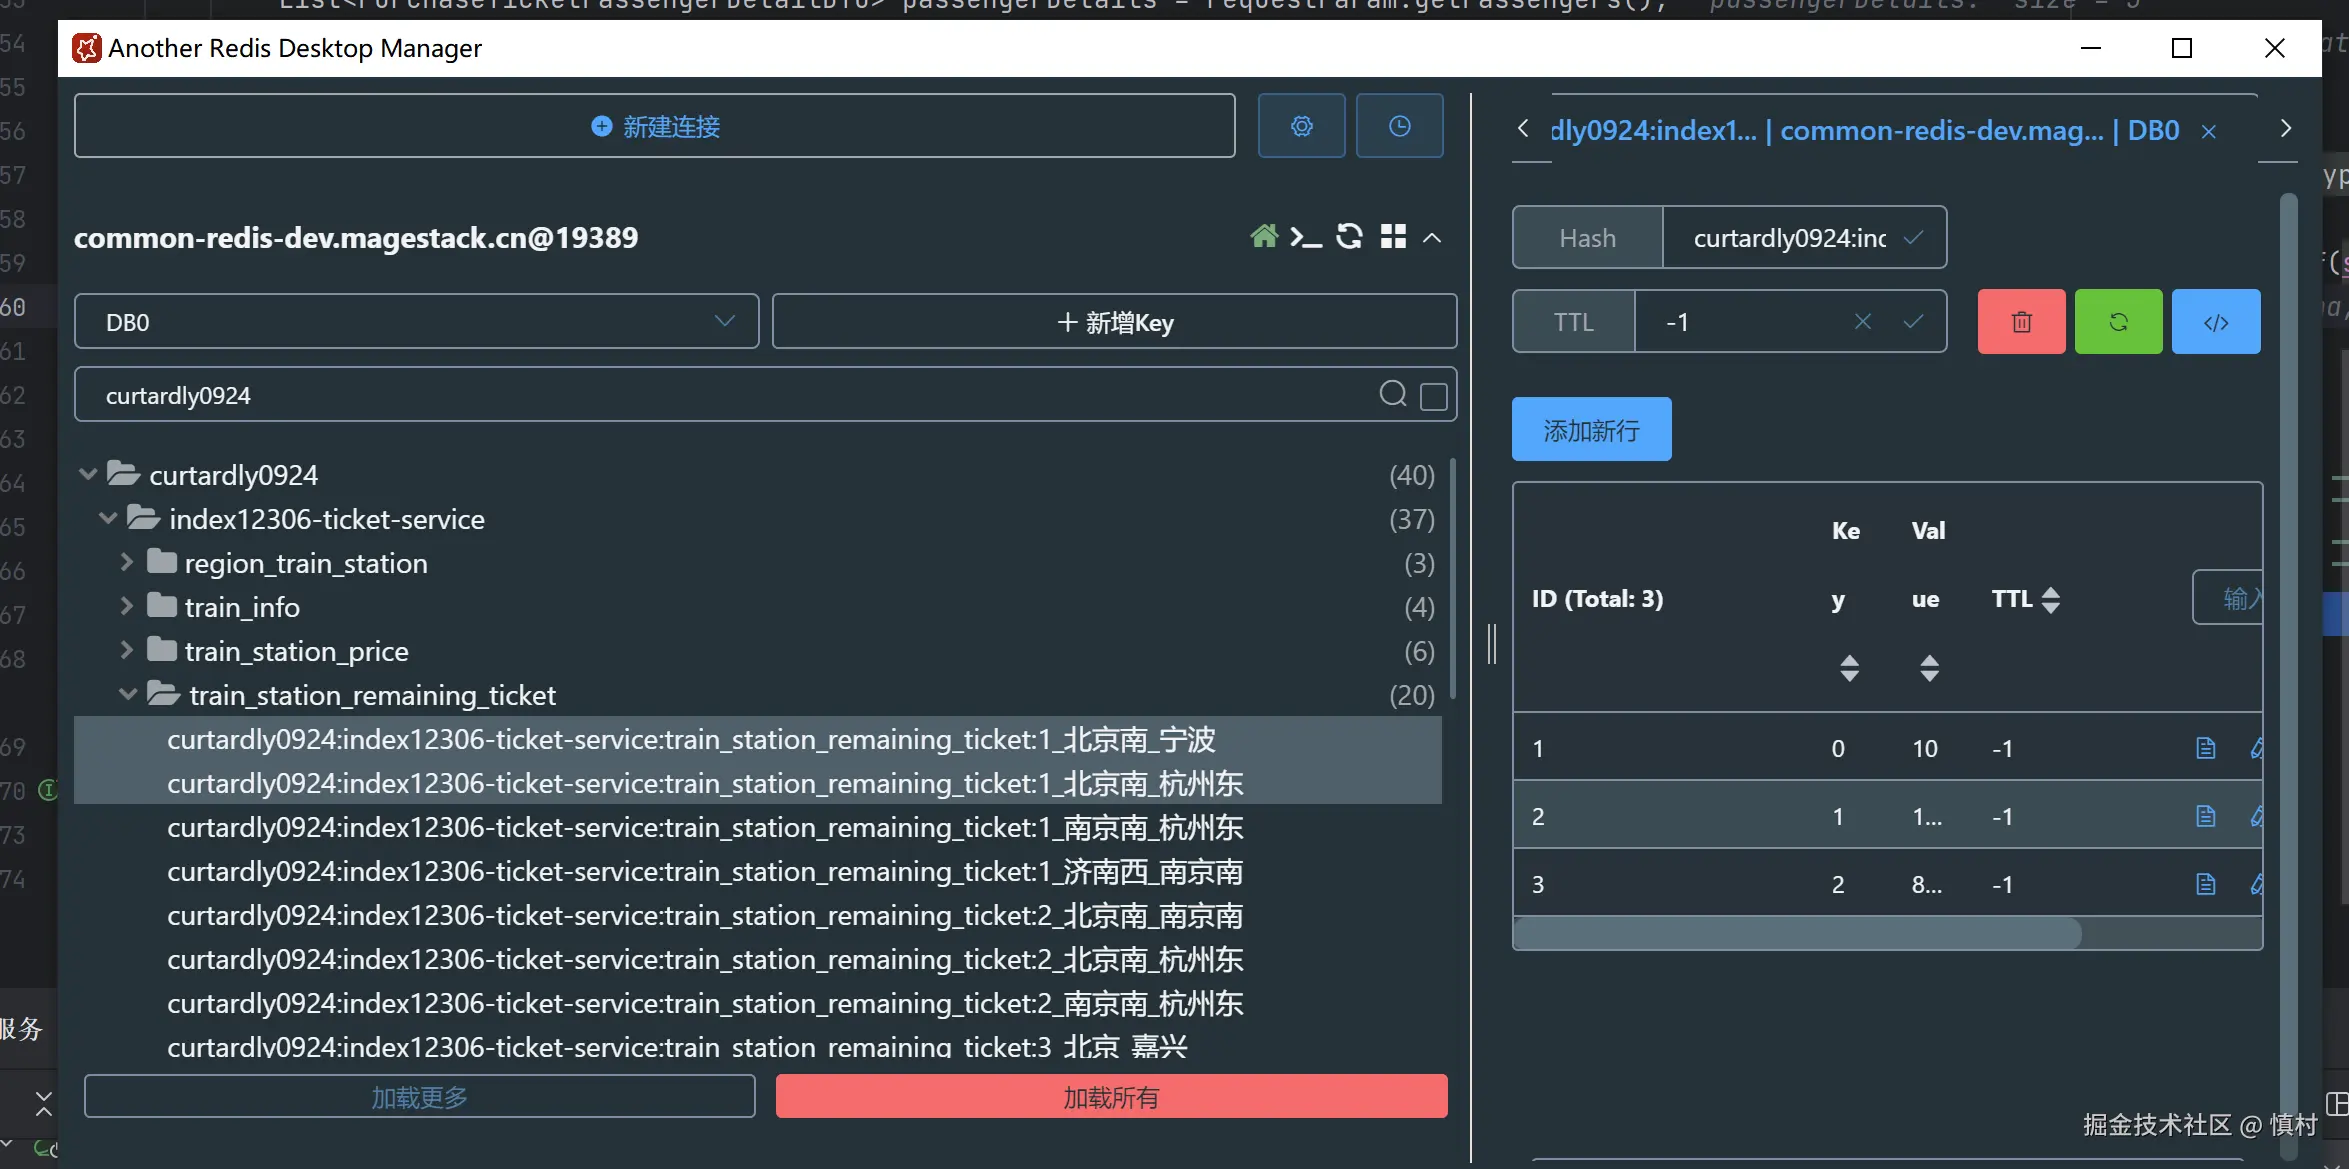Open command log clock icon
Screen dimensions: 2349x1169
[1399, 126]
